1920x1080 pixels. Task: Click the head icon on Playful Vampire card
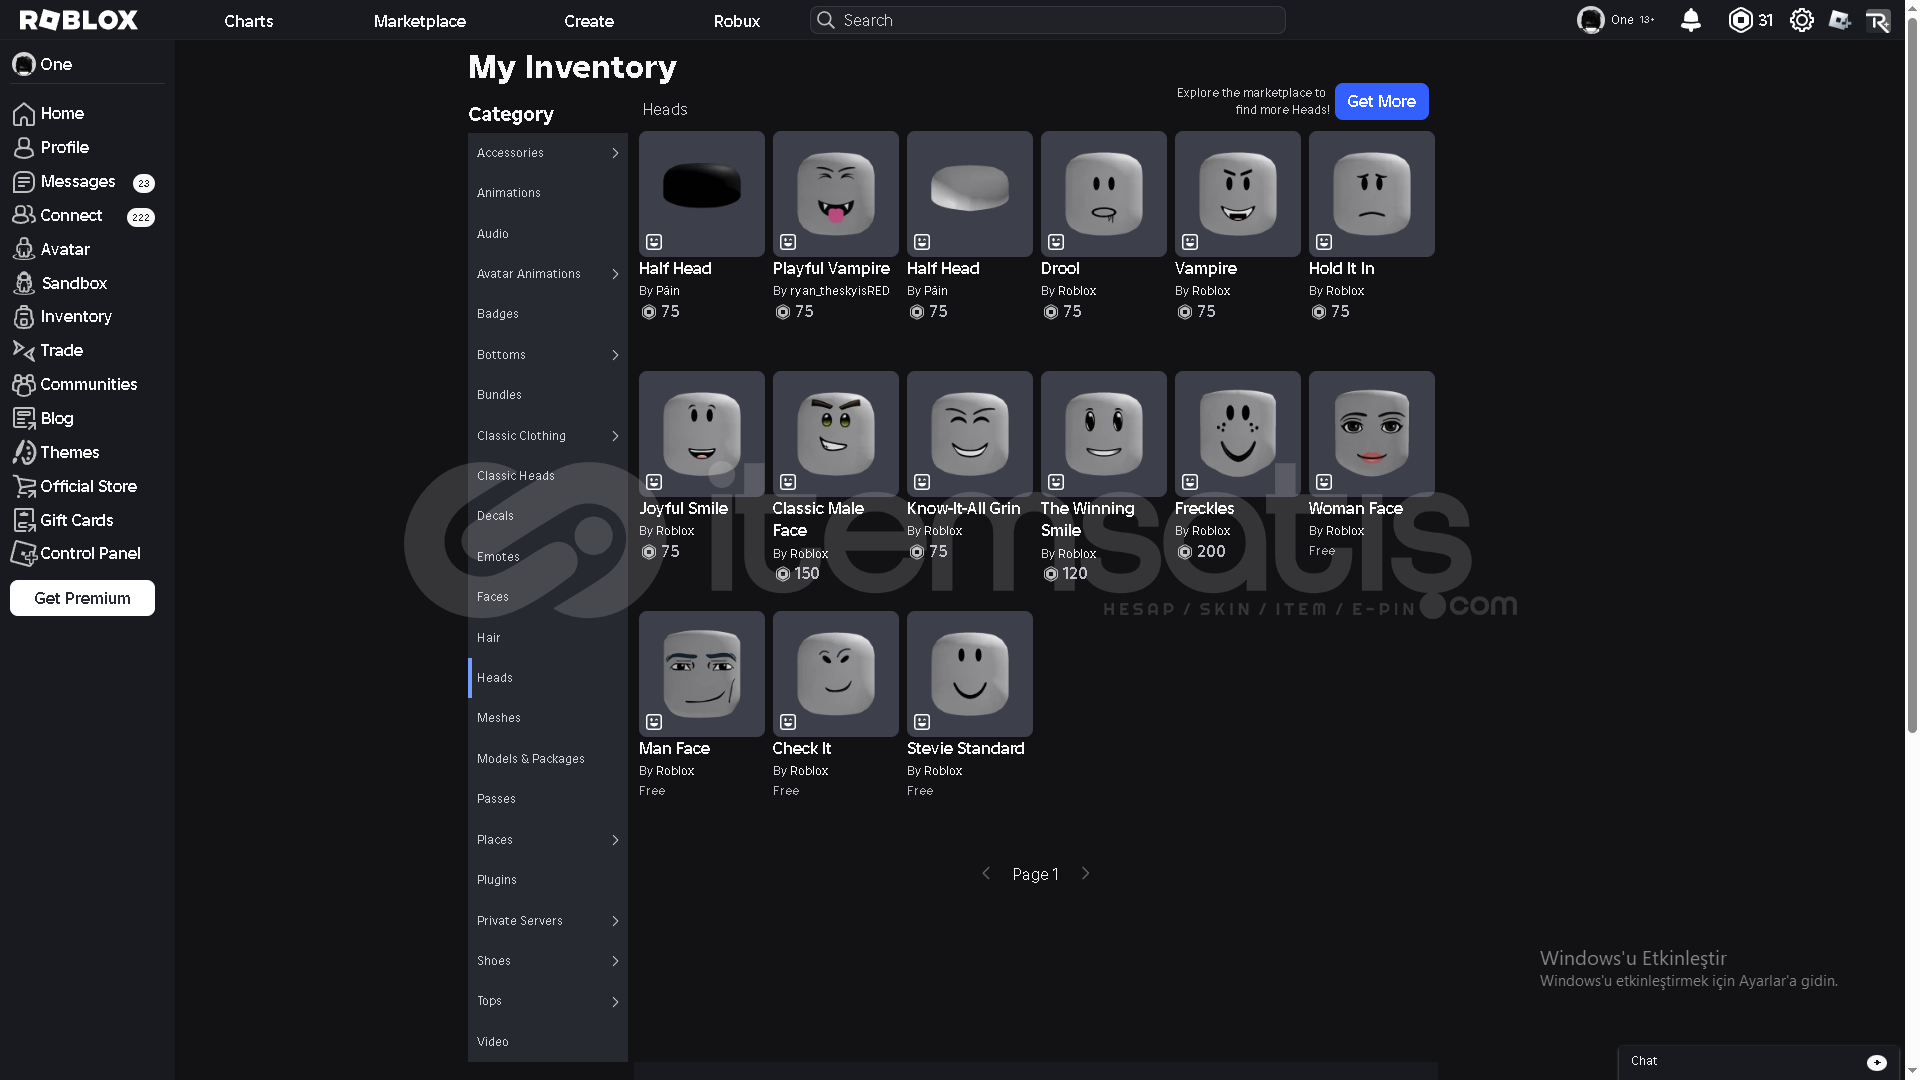pyautogui.click(x=788, y=242)
